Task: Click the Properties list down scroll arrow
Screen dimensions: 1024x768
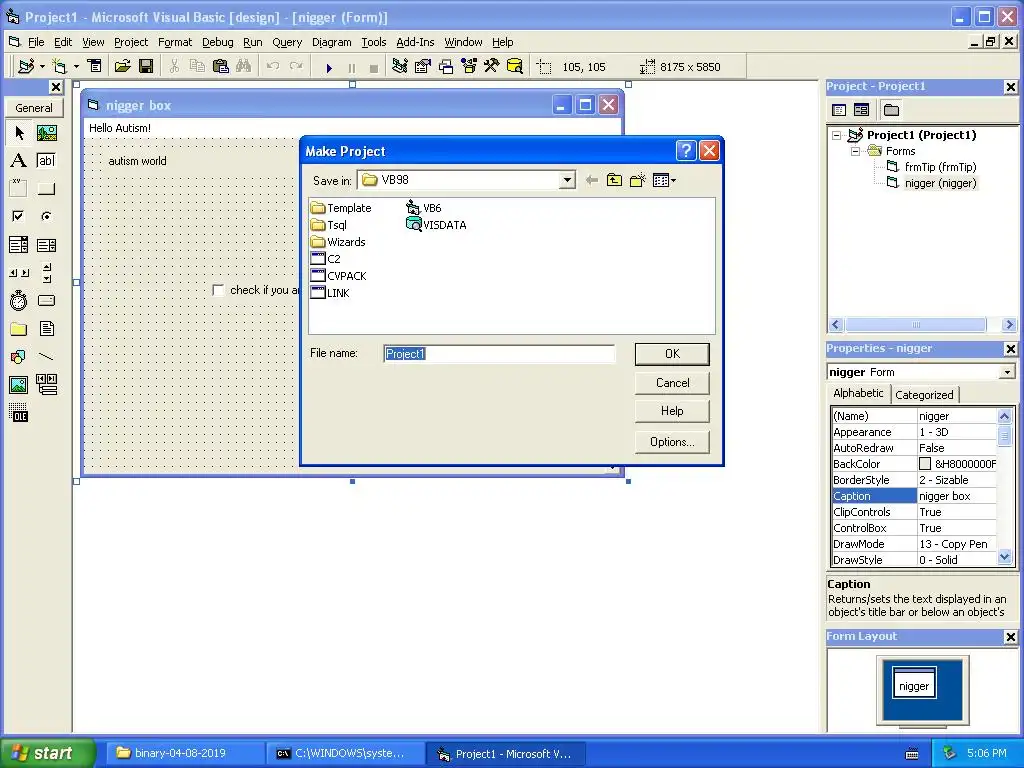Action: (x=1004, y=557)
